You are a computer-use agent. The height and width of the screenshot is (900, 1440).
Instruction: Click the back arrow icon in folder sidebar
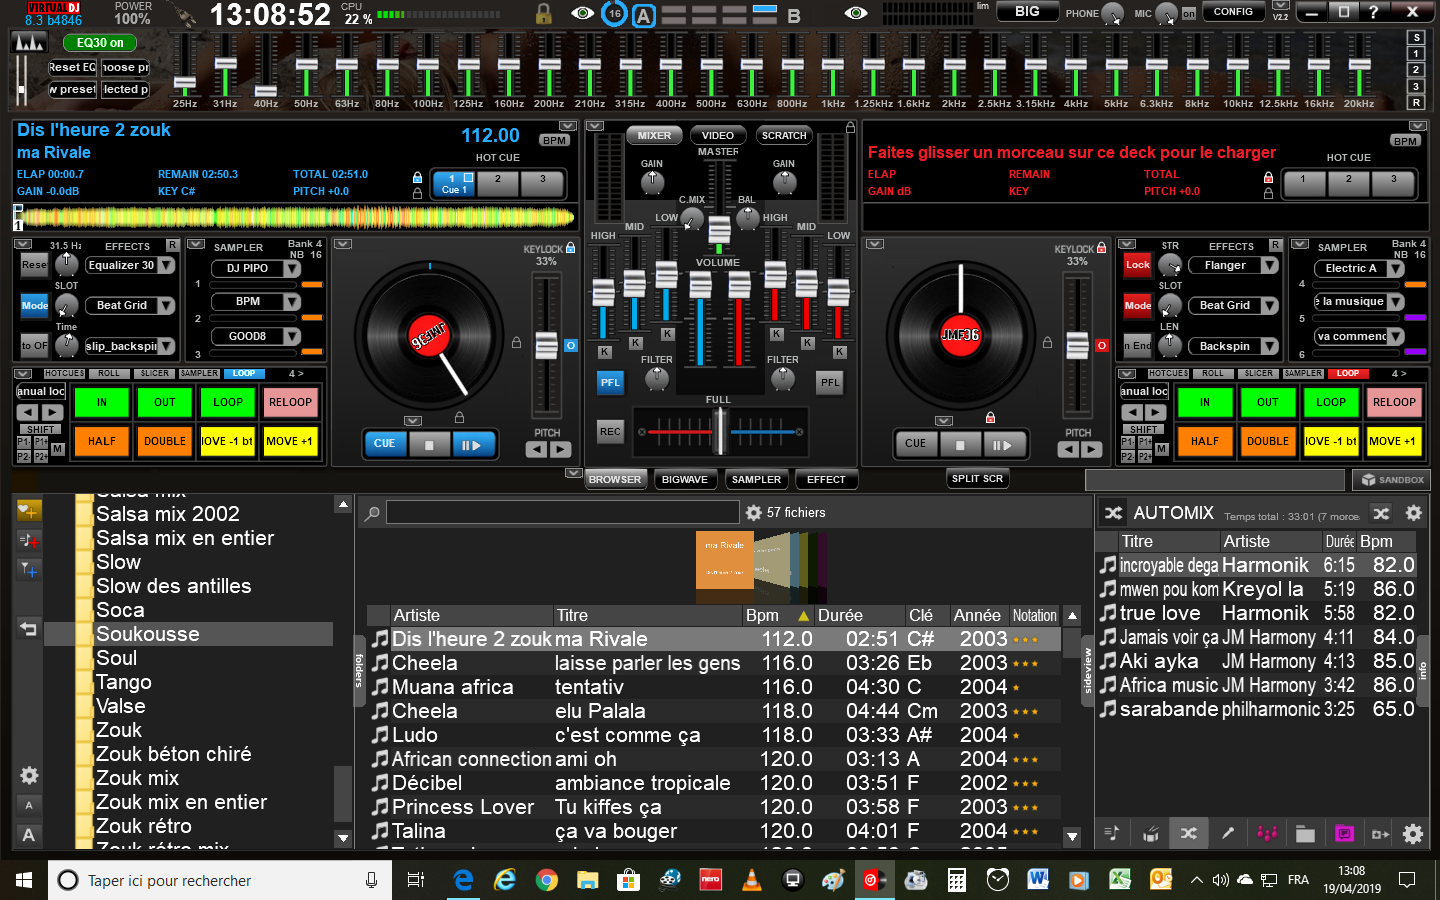click(x=29, y=629)
